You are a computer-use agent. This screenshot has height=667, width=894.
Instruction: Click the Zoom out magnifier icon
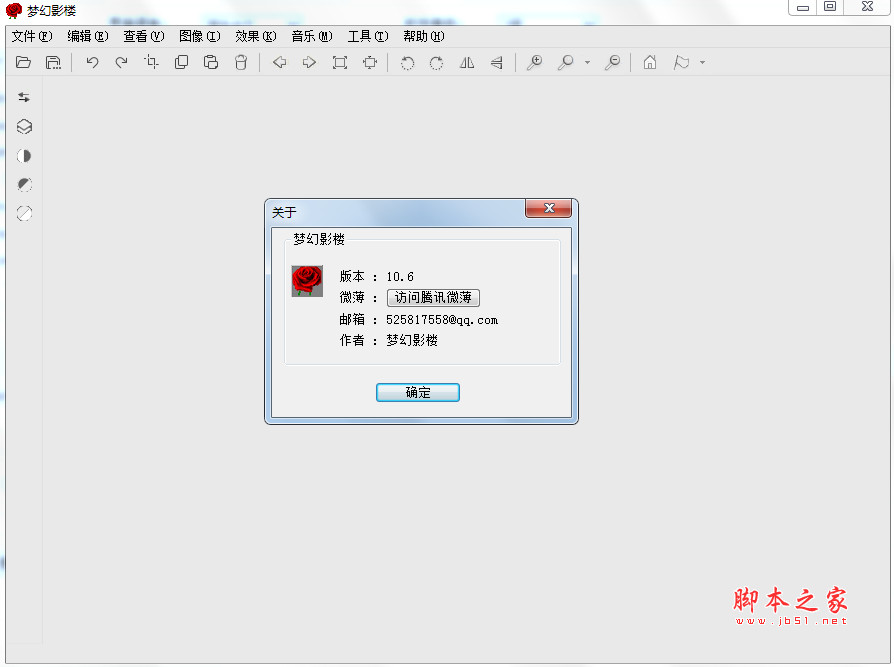[x=612, y=62]
